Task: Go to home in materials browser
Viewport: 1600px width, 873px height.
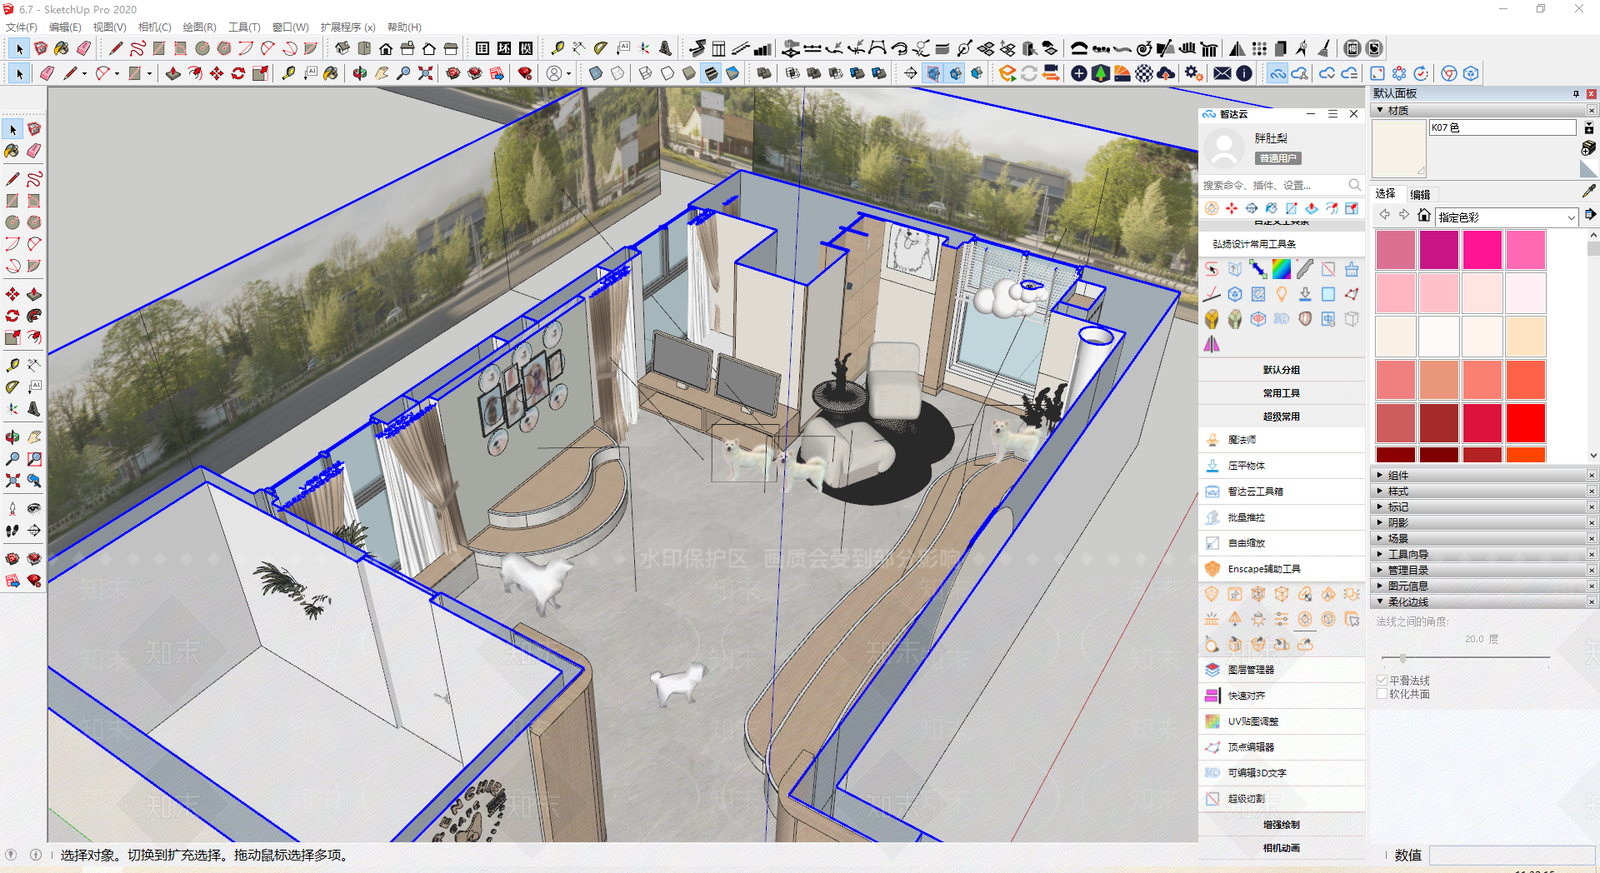Action: click(x=1424, y=216)
